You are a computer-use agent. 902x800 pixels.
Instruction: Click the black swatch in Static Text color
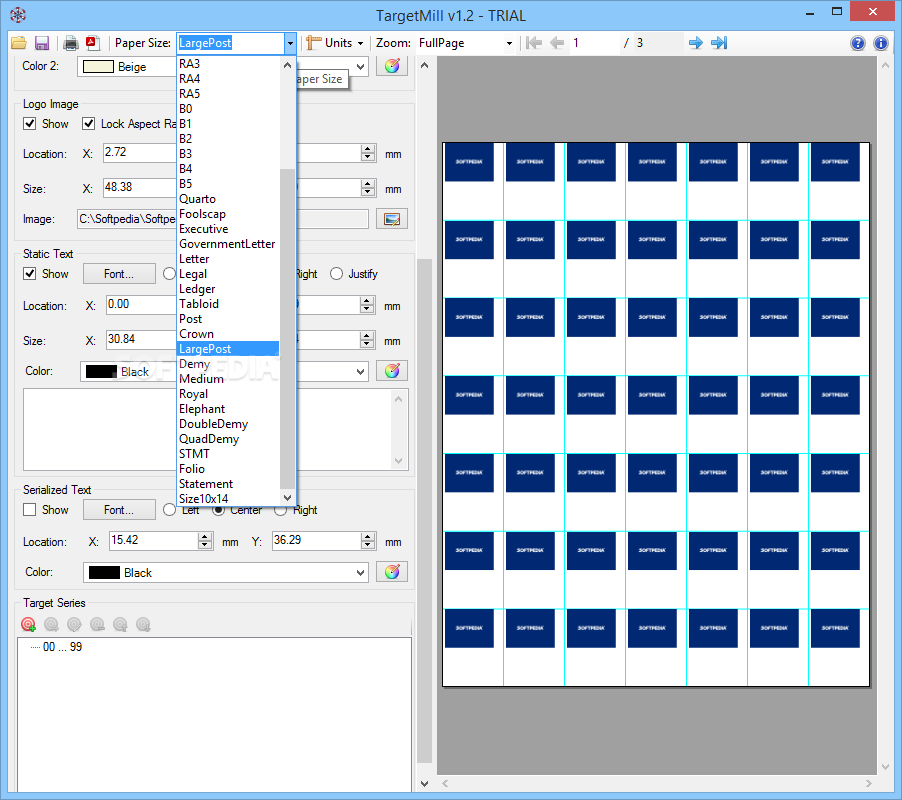point(101,372)
